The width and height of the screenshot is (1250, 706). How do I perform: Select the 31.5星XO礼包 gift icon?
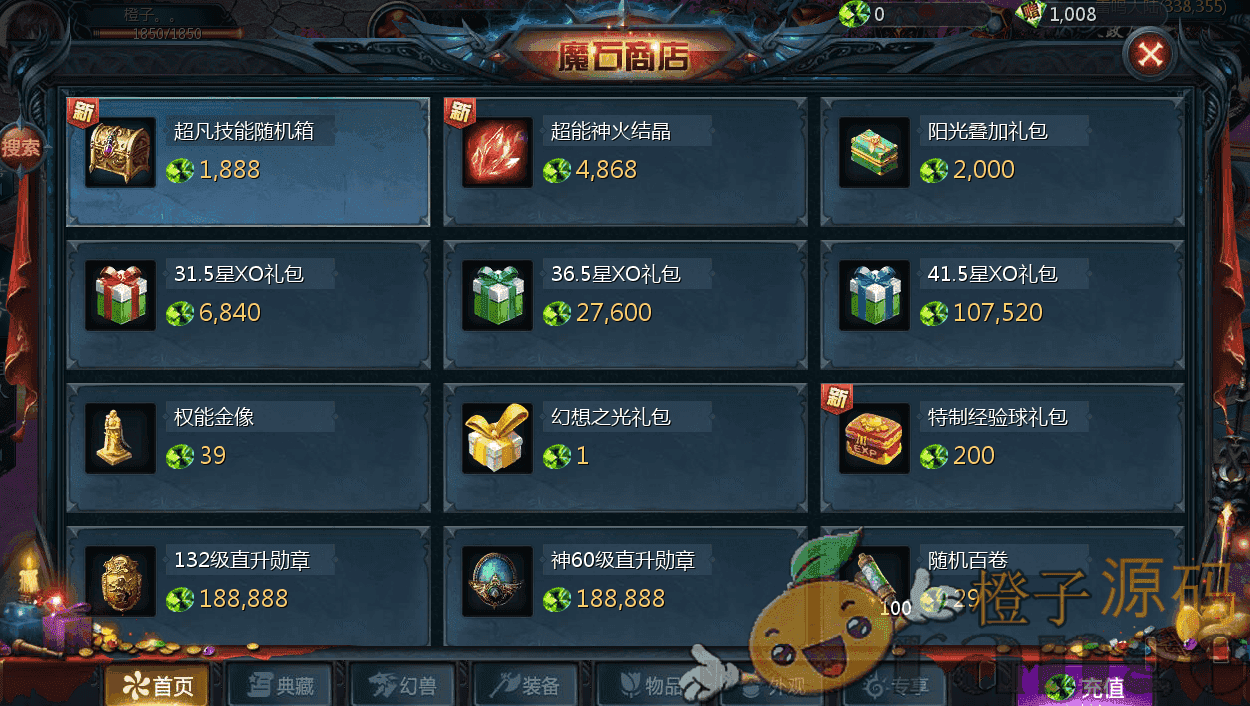[x=120, y=295]
